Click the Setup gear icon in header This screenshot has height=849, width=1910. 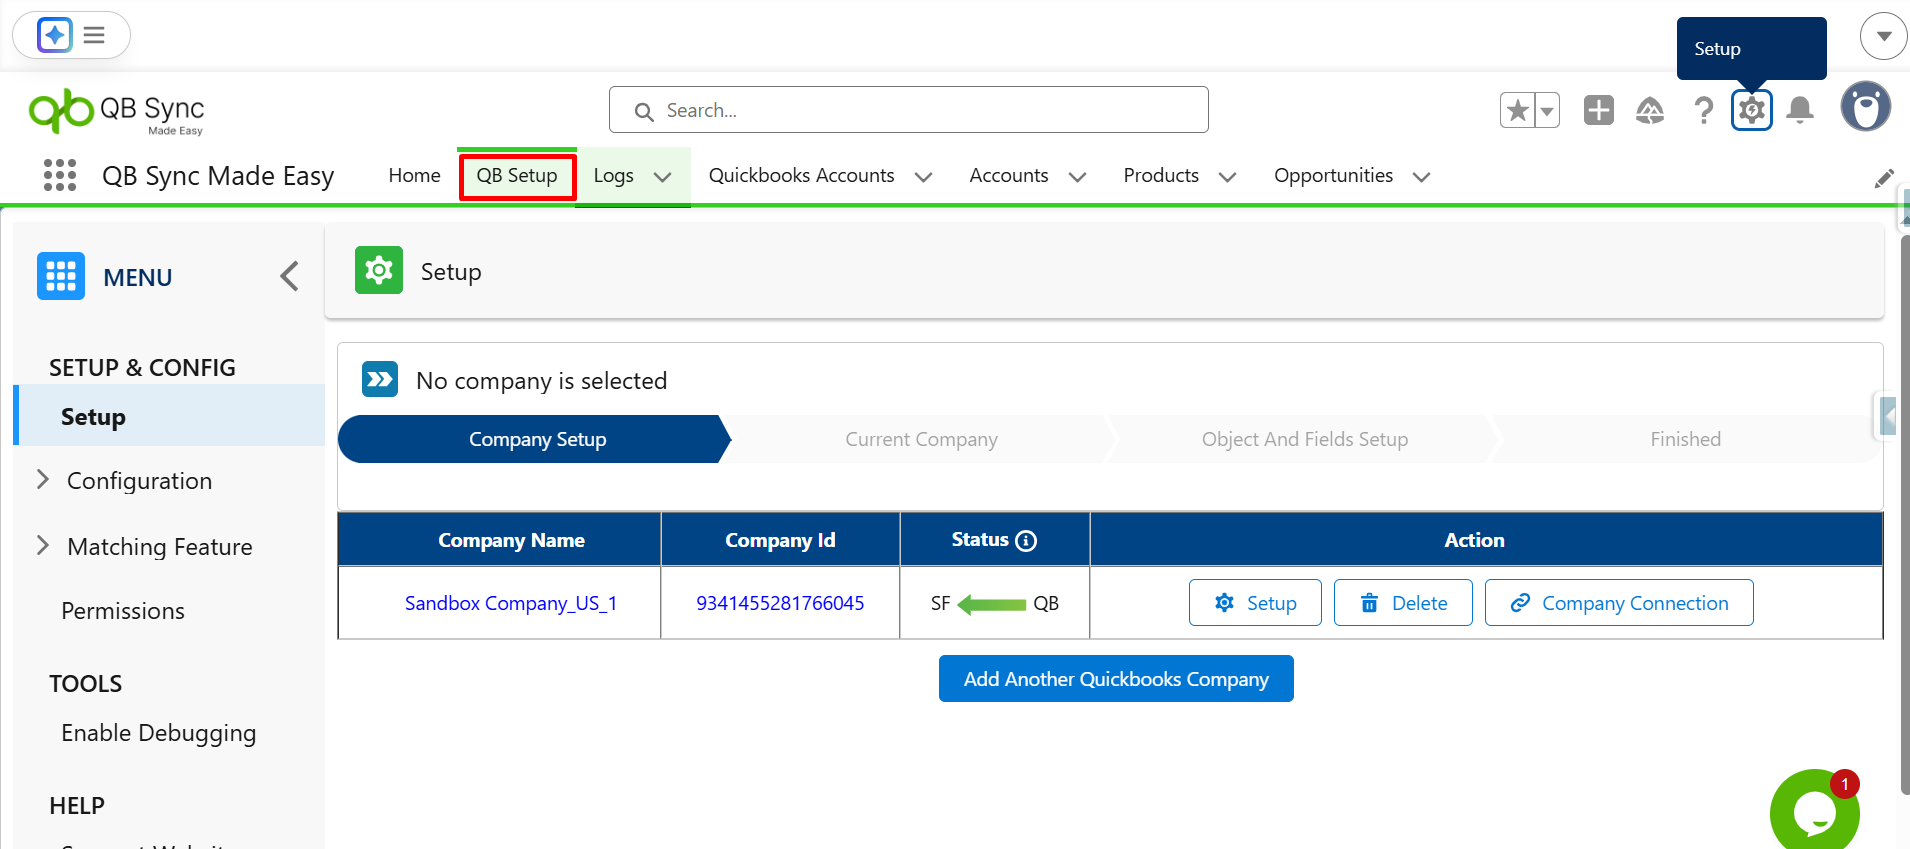click(x=1751, y=110)
